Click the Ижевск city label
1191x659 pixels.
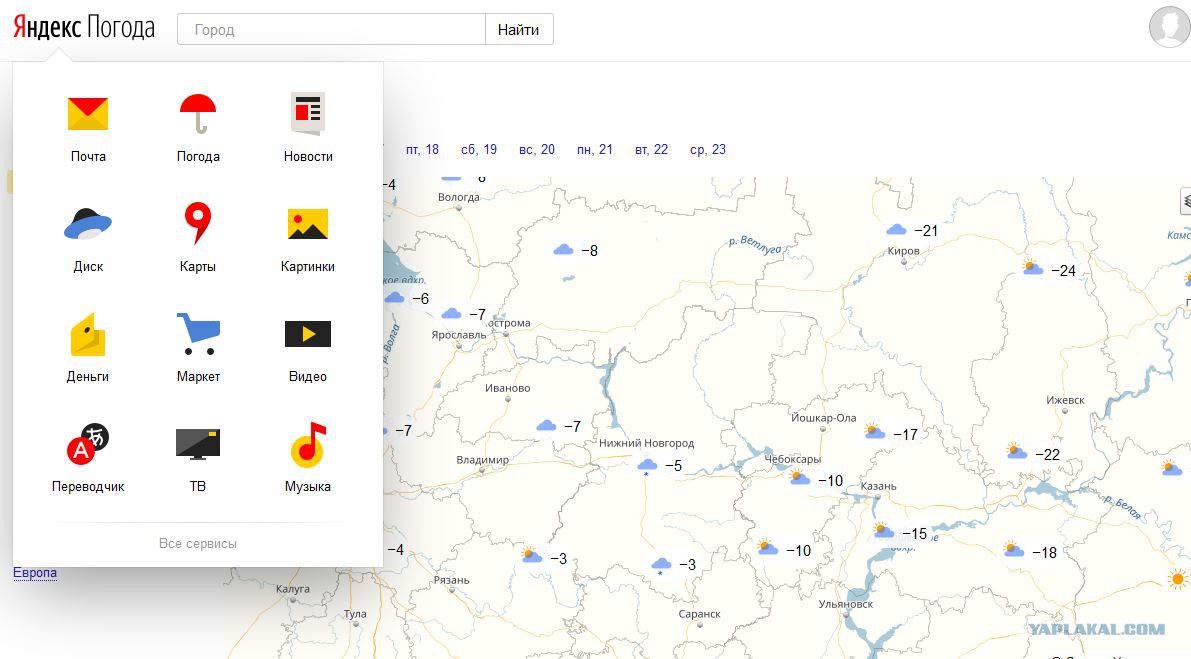tap(1065, 400)
